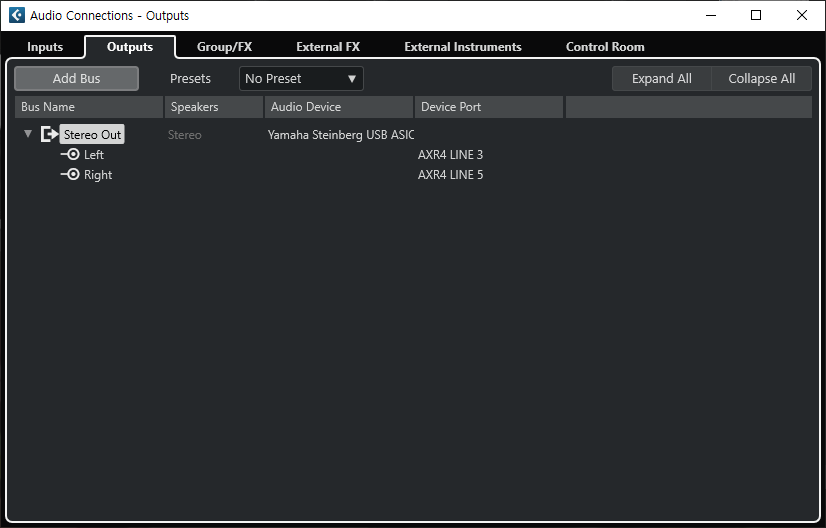Open the Group/FX tab
This screenshot has height=528, width=826.
pyautogui.click(x=224, y=47)
